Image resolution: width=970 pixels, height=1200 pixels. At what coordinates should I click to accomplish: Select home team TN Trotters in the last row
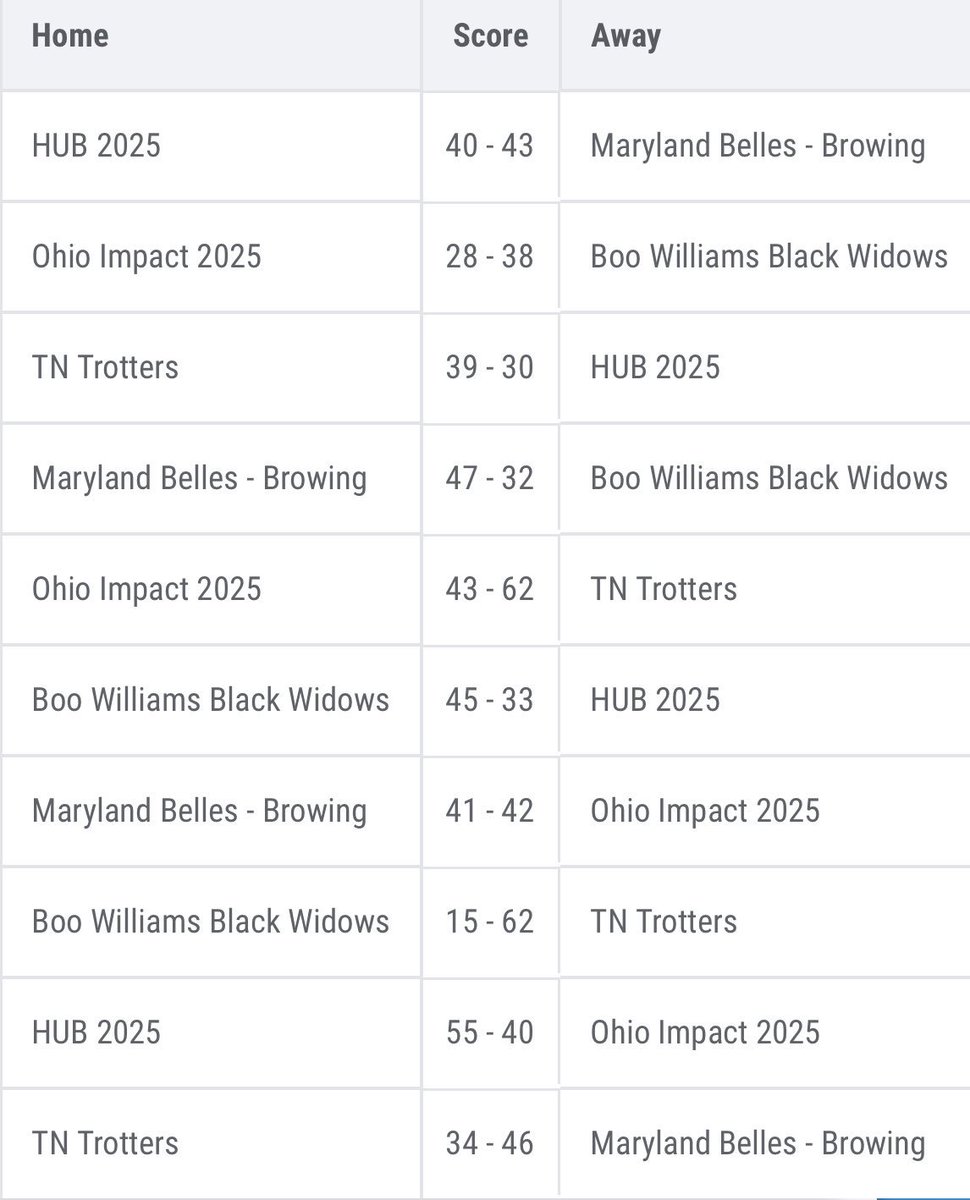[x=105, y=1143]
